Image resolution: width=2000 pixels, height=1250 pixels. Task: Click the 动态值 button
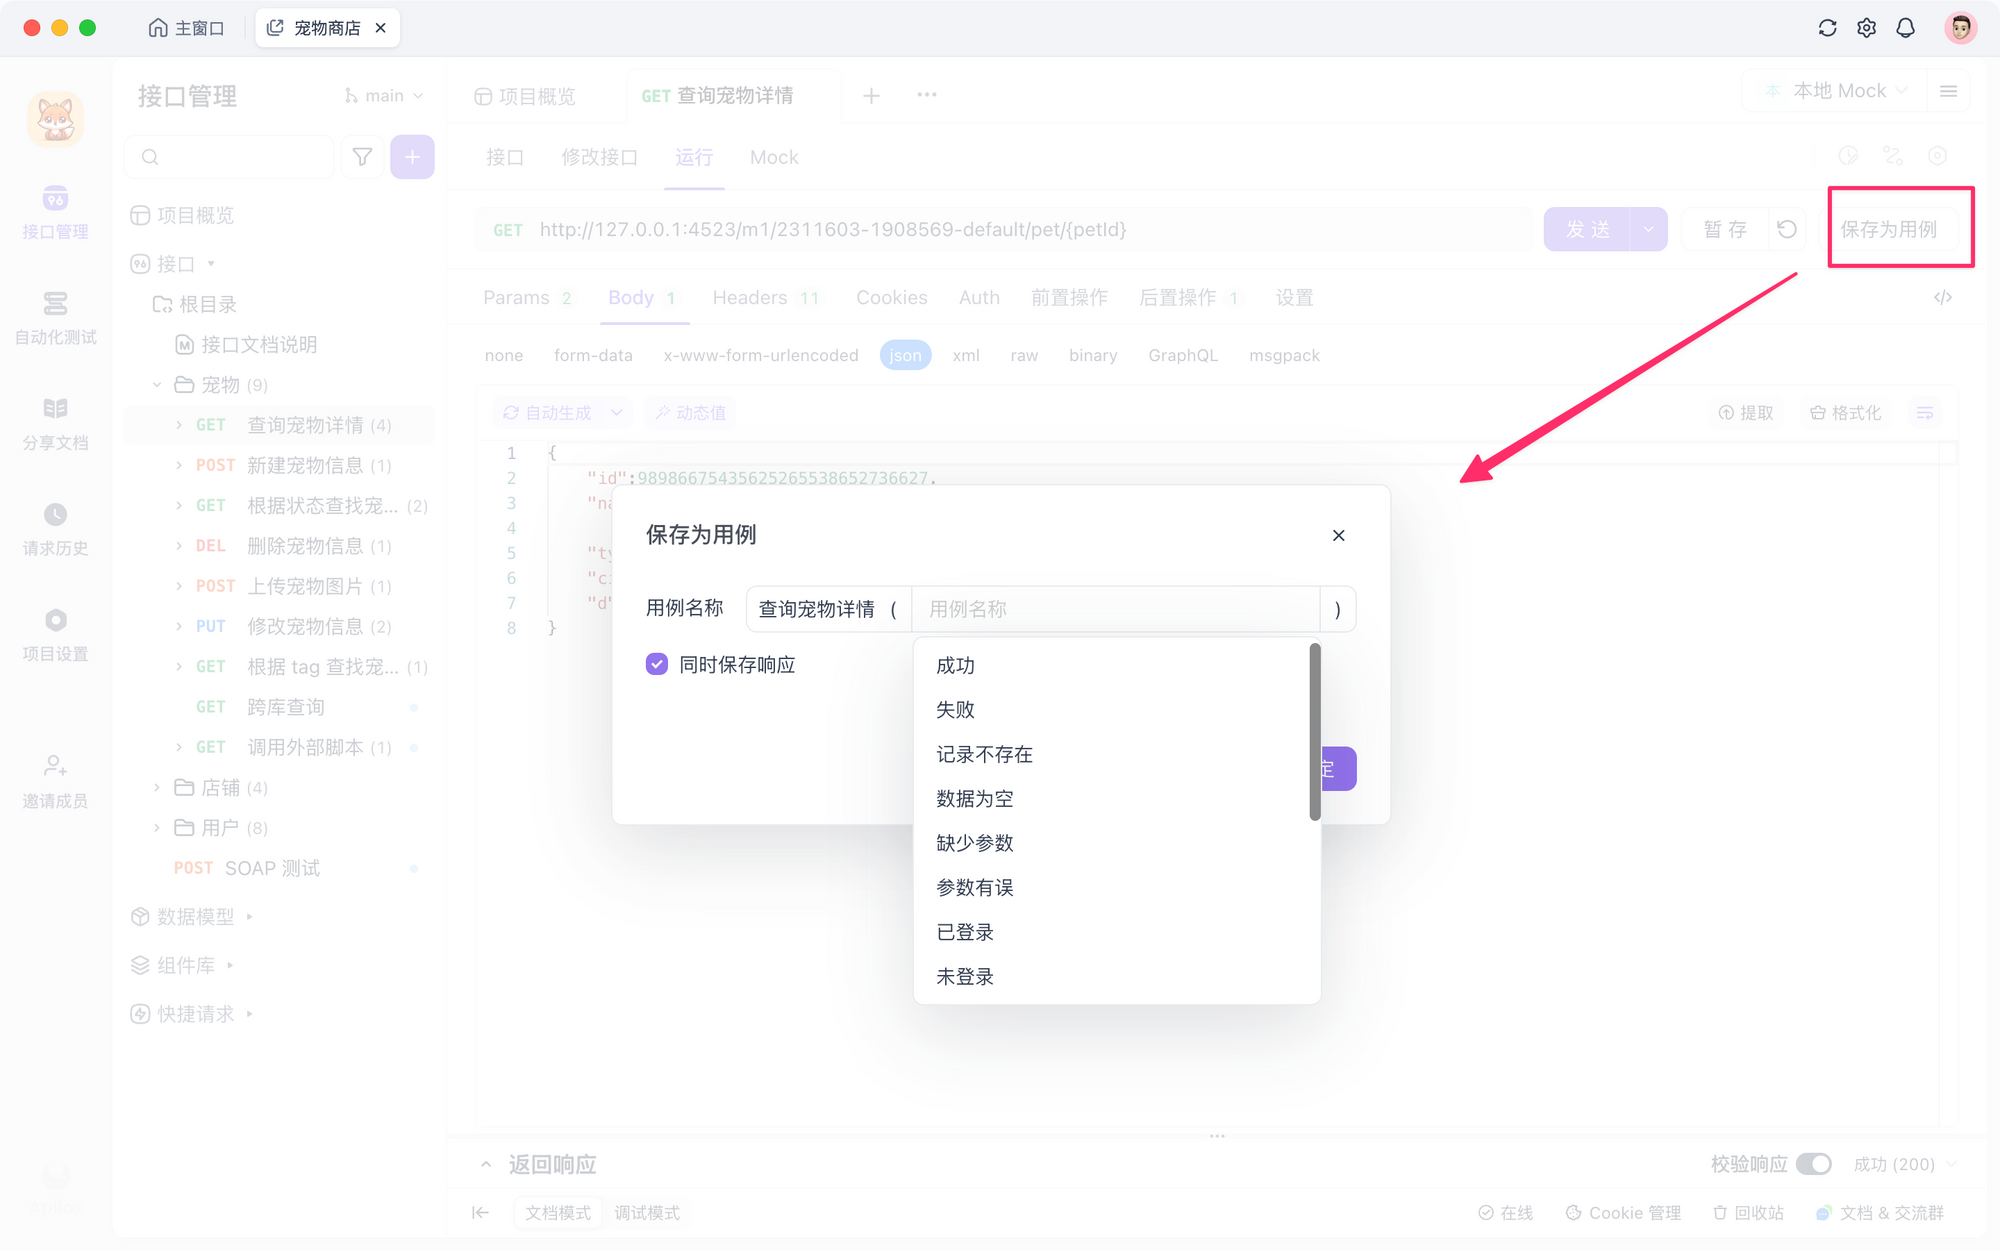coord(691,413)
